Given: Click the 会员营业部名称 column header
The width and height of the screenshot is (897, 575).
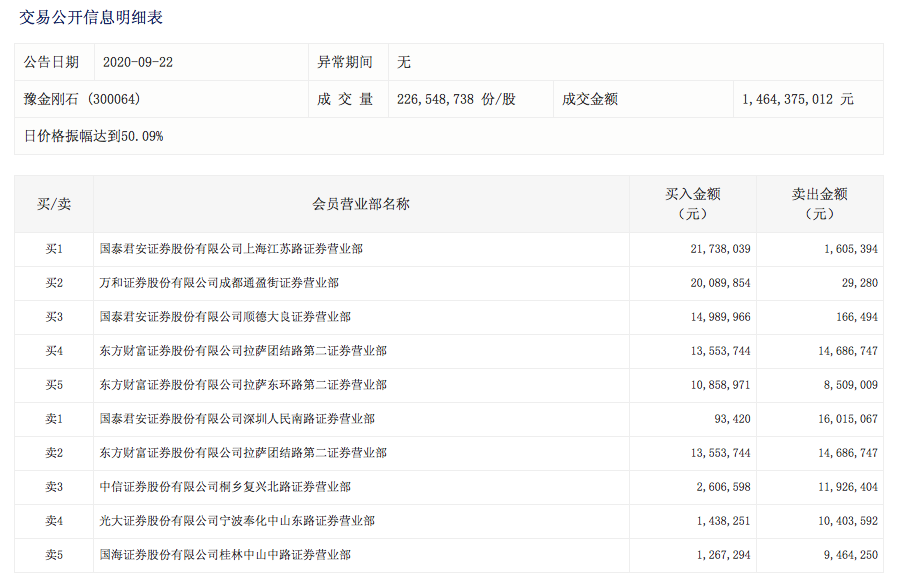Looking at the screenshot, I should [x=361, y=204].
